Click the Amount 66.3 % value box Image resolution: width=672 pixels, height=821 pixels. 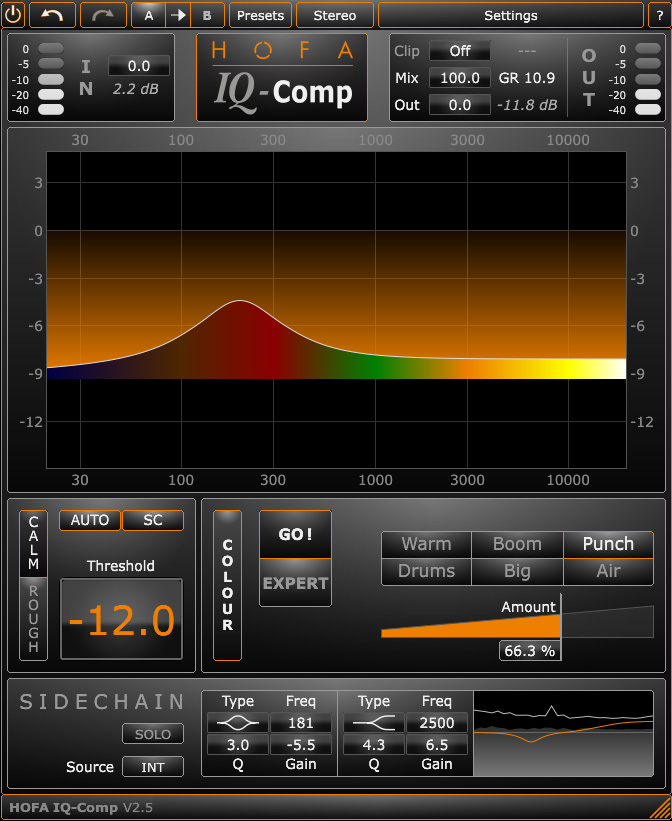(x=530, y=651)
